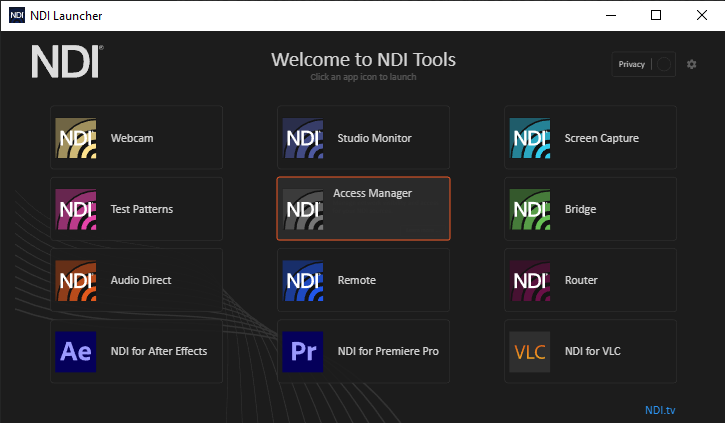Open settings with the gear icon

click(x=692, y=64)
